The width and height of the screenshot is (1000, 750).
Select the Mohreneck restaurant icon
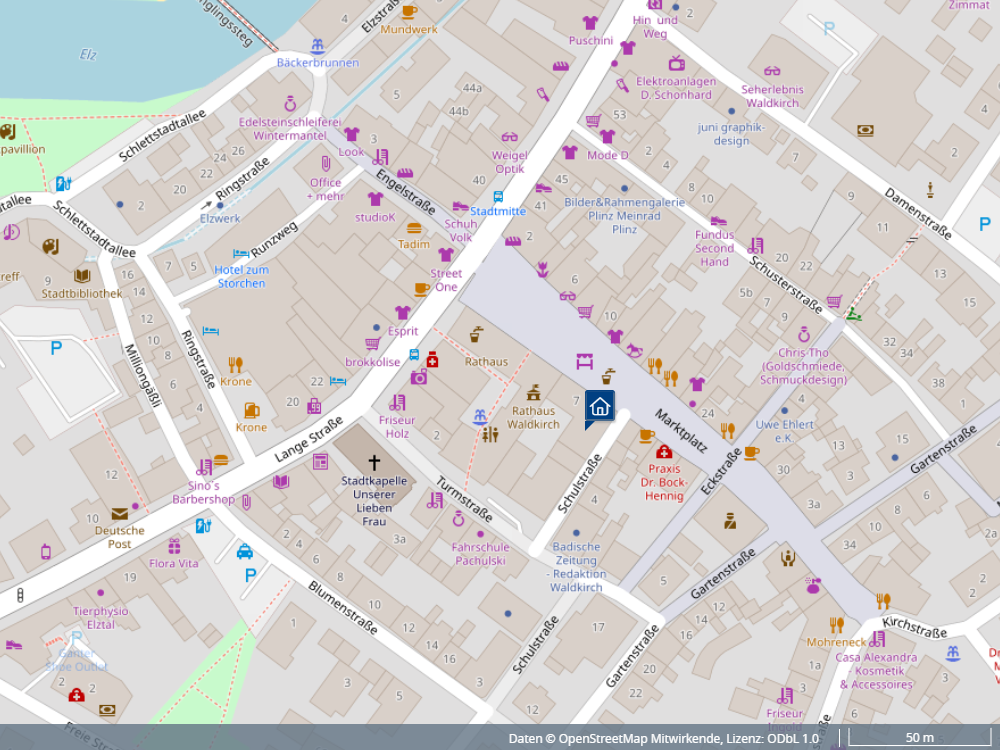click(x=836, y=625)
